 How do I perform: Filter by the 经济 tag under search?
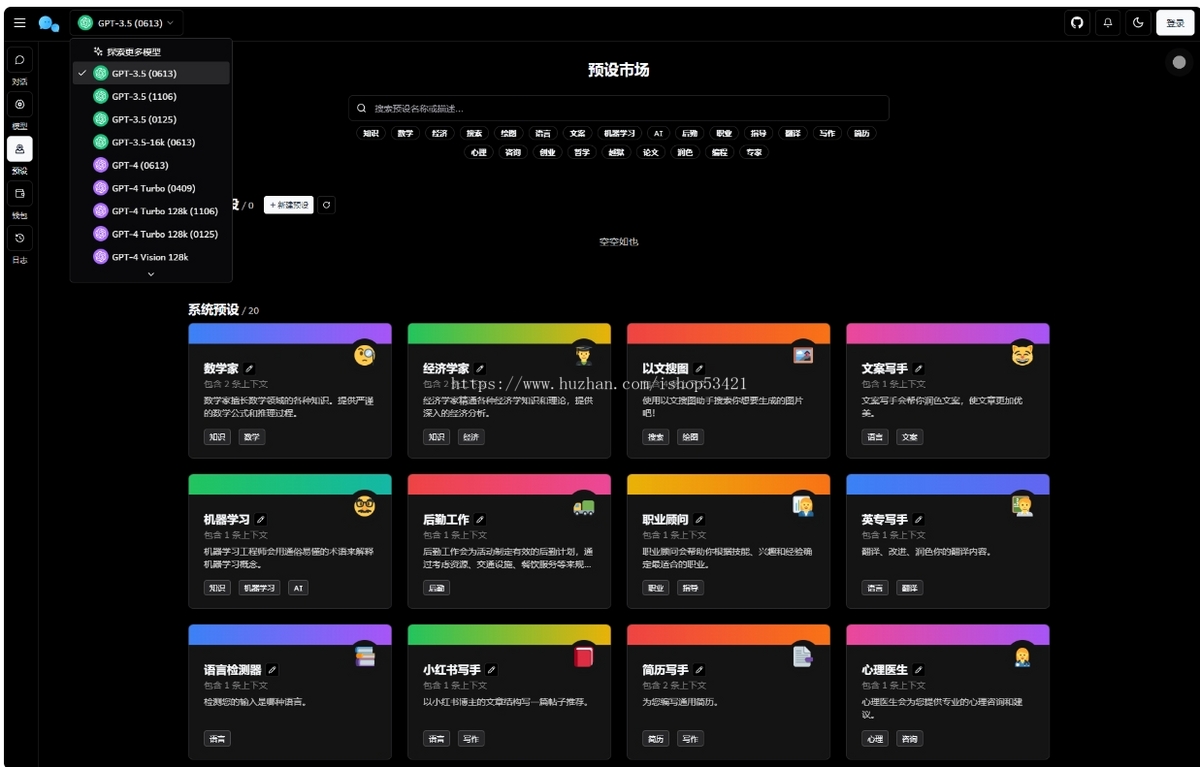(439, 133)
